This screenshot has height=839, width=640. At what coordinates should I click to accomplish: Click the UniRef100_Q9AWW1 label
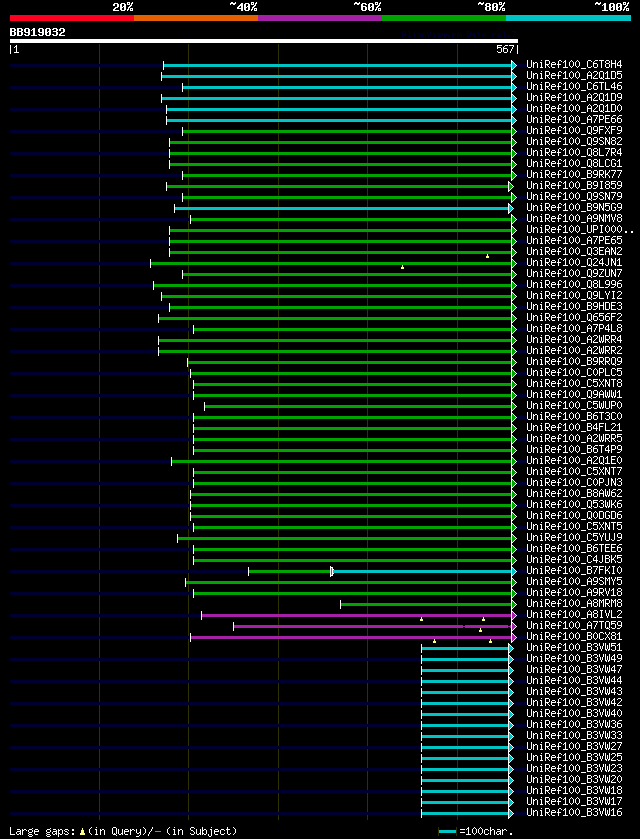574,395
